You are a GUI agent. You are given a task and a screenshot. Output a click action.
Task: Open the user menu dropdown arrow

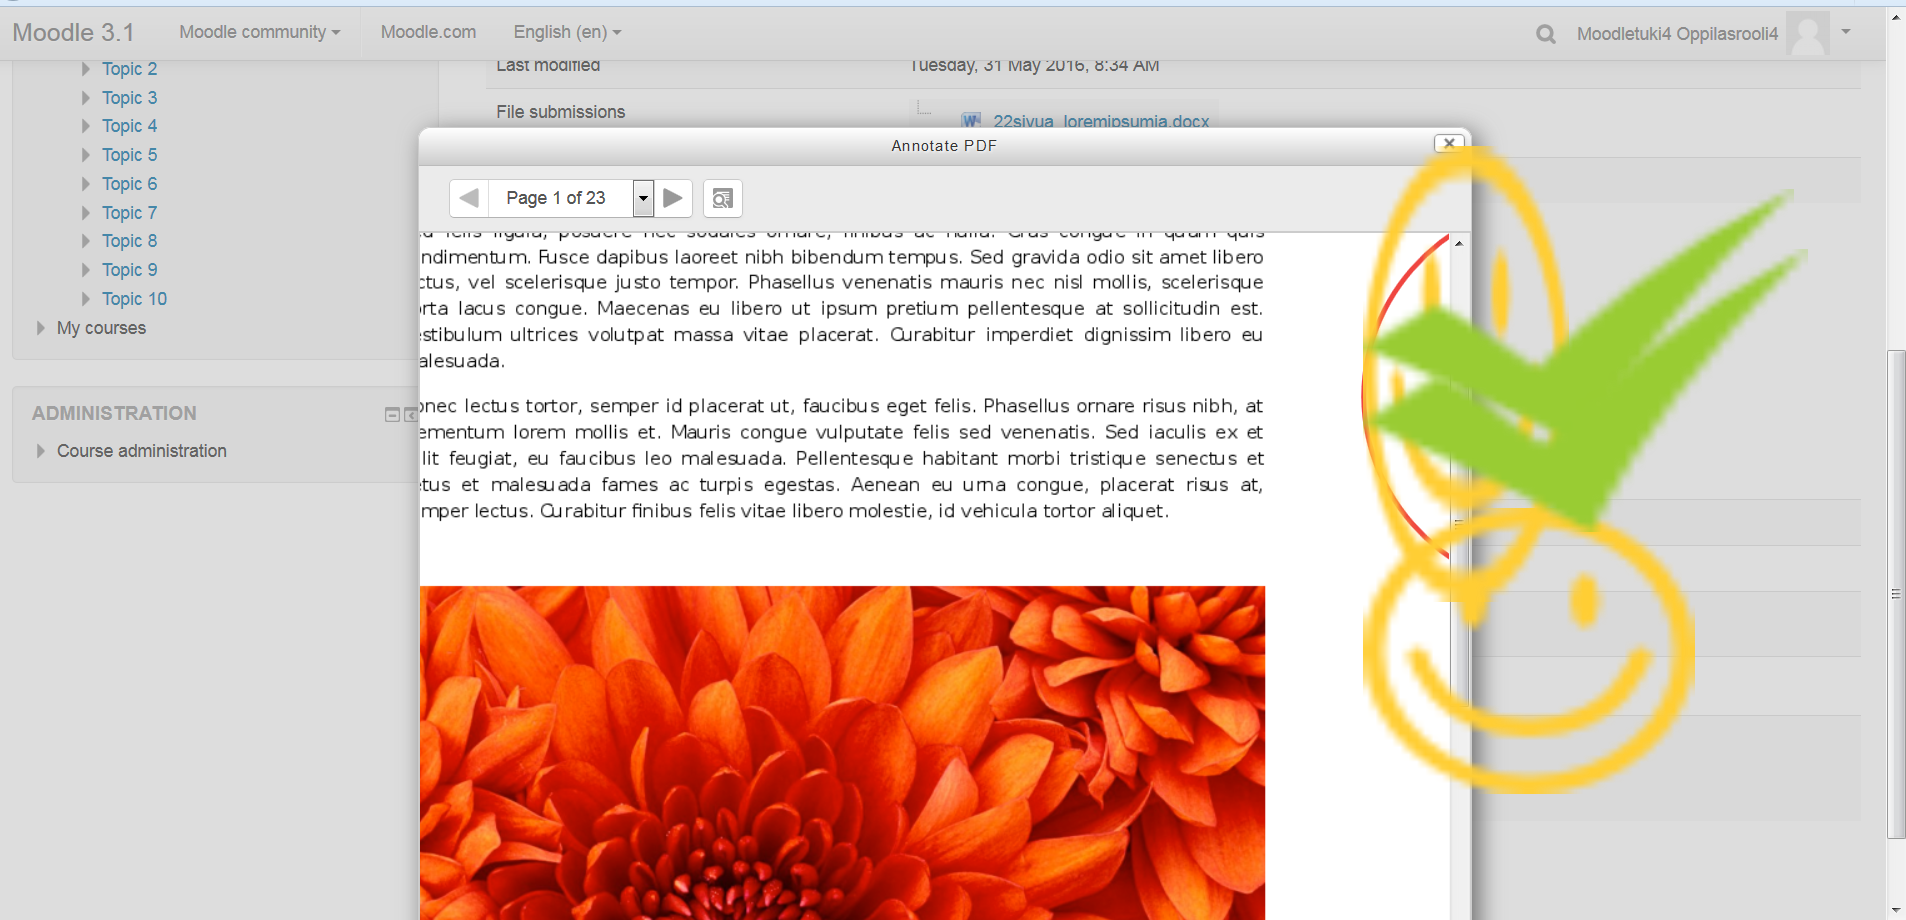pos(1846,32)
